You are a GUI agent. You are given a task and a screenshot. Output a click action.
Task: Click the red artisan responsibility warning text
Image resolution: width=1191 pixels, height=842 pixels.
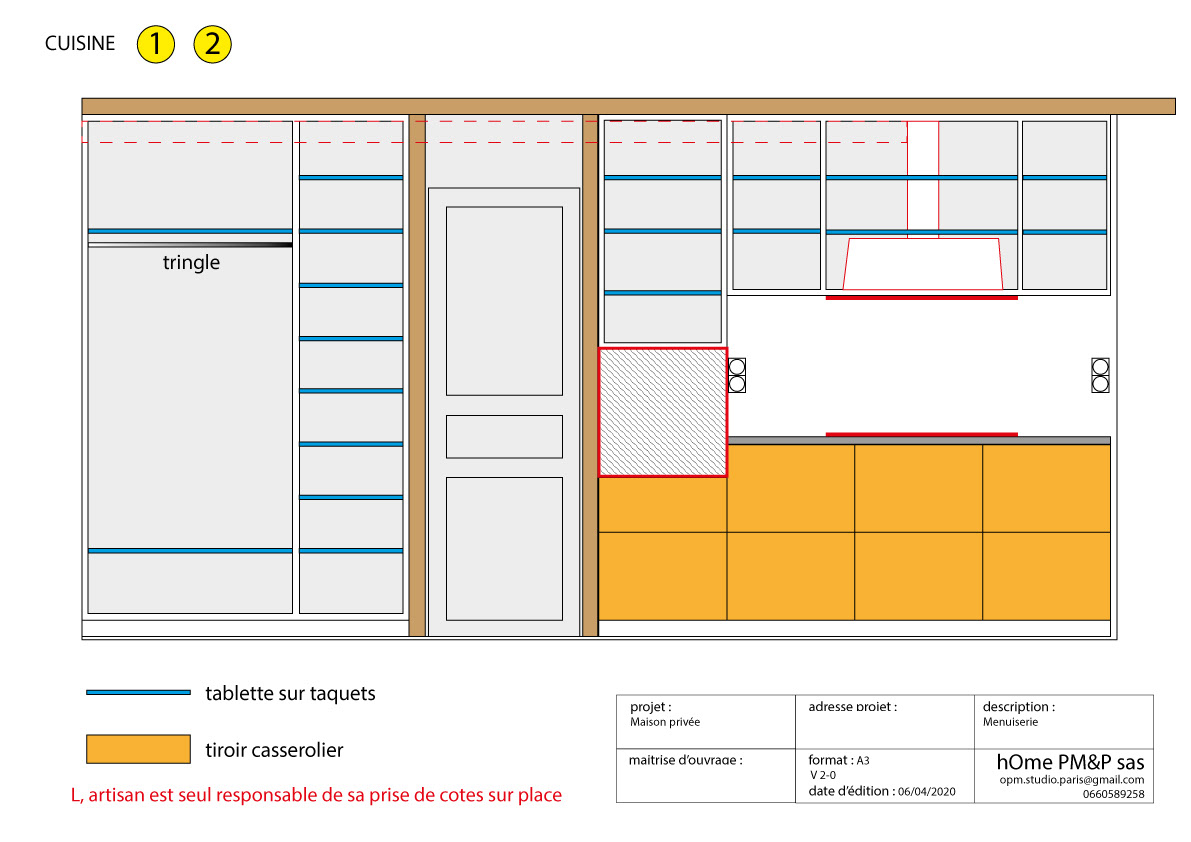coord(317,795)
